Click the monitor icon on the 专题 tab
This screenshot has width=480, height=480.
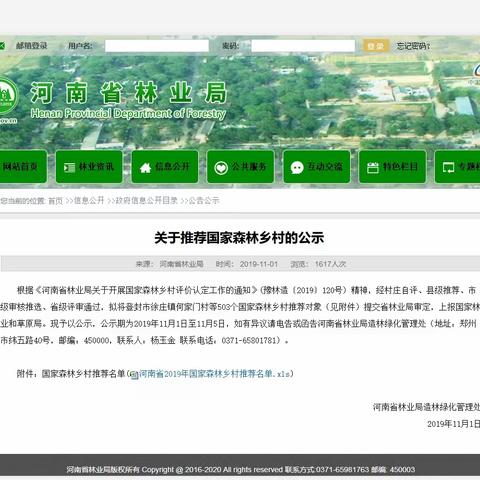448,167
